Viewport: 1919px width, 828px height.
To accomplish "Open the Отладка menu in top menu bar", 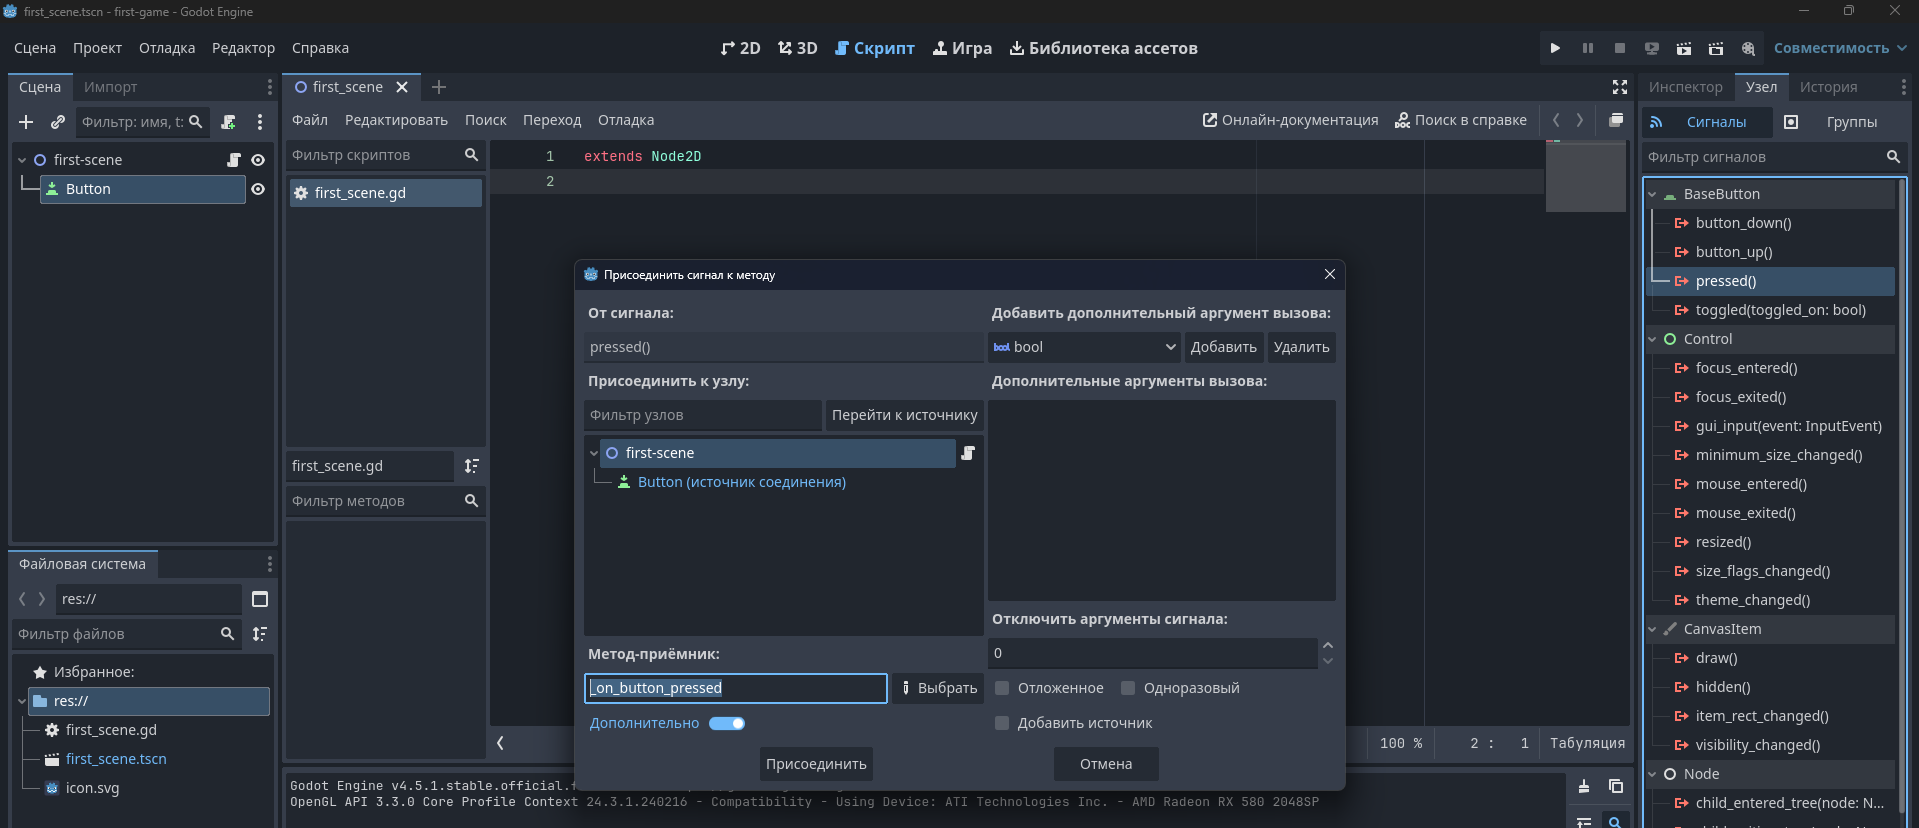I will (x=167, y=48).
